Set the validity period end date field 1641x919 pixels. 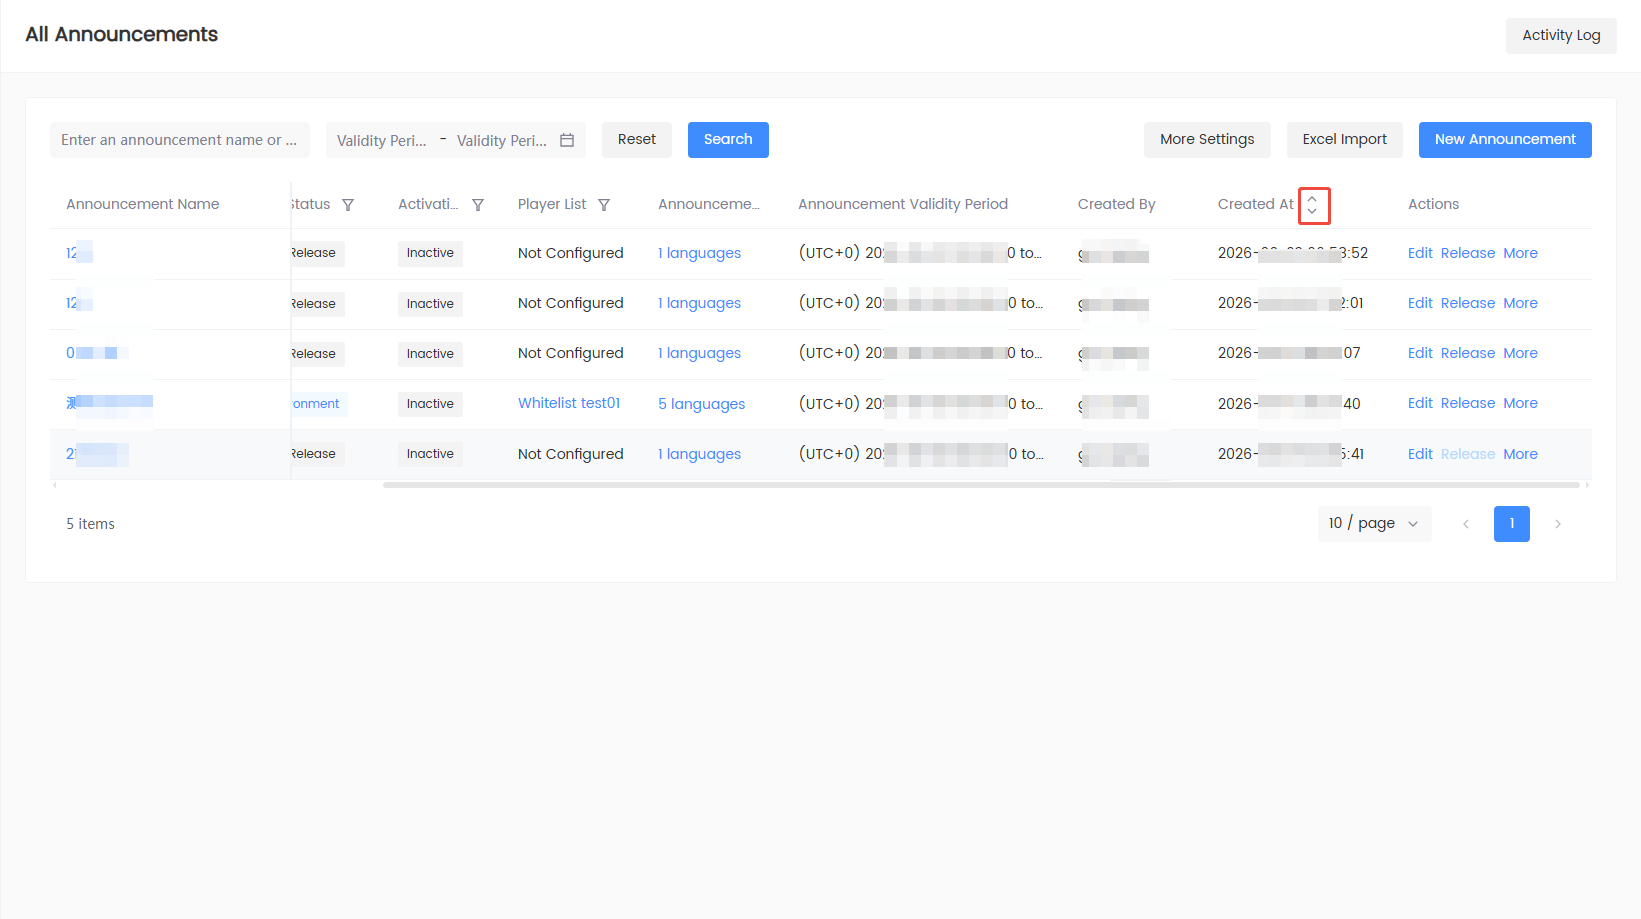click(x=502, y=141)
